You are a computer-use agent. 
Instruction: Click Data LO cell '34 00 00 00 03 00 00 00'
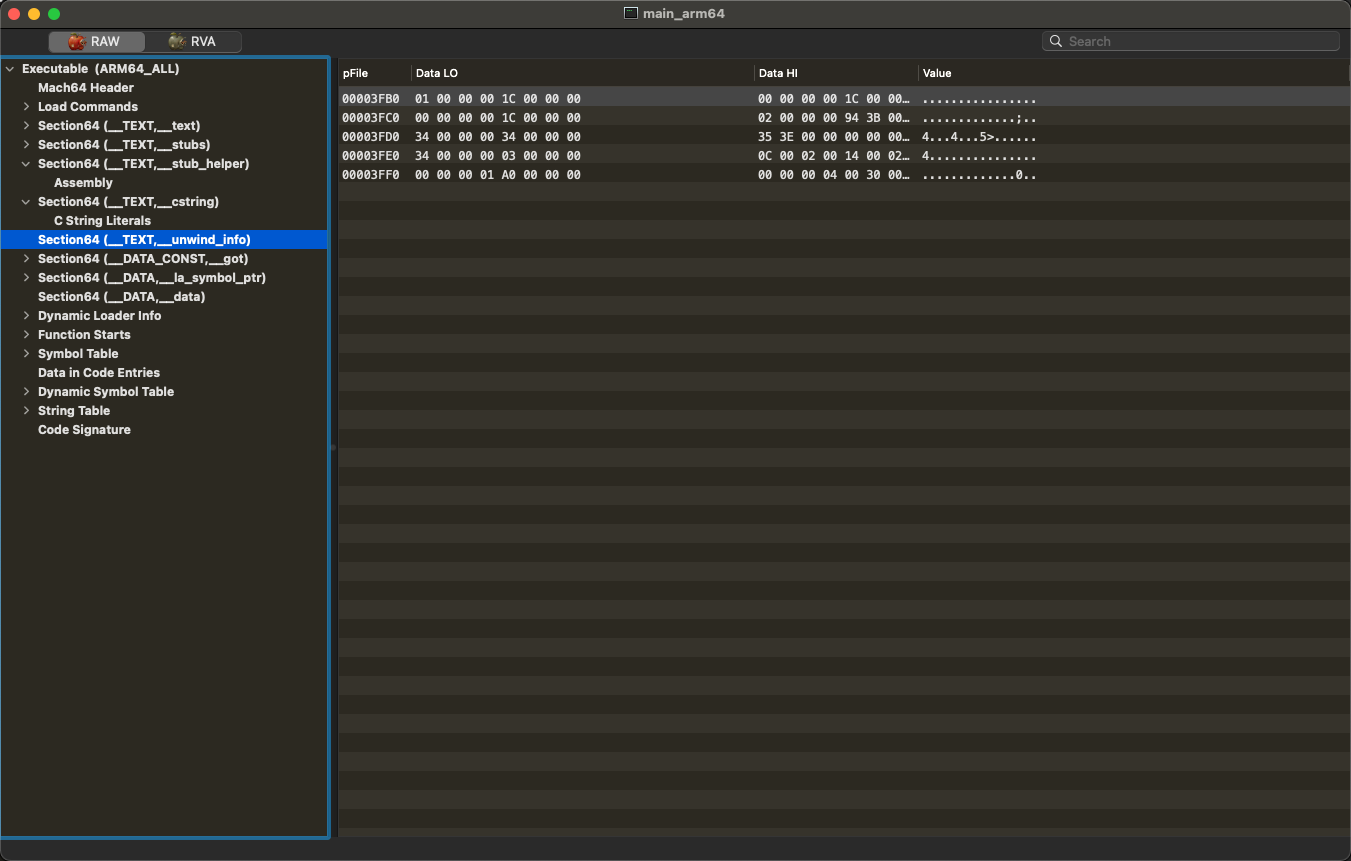(498, 156)
